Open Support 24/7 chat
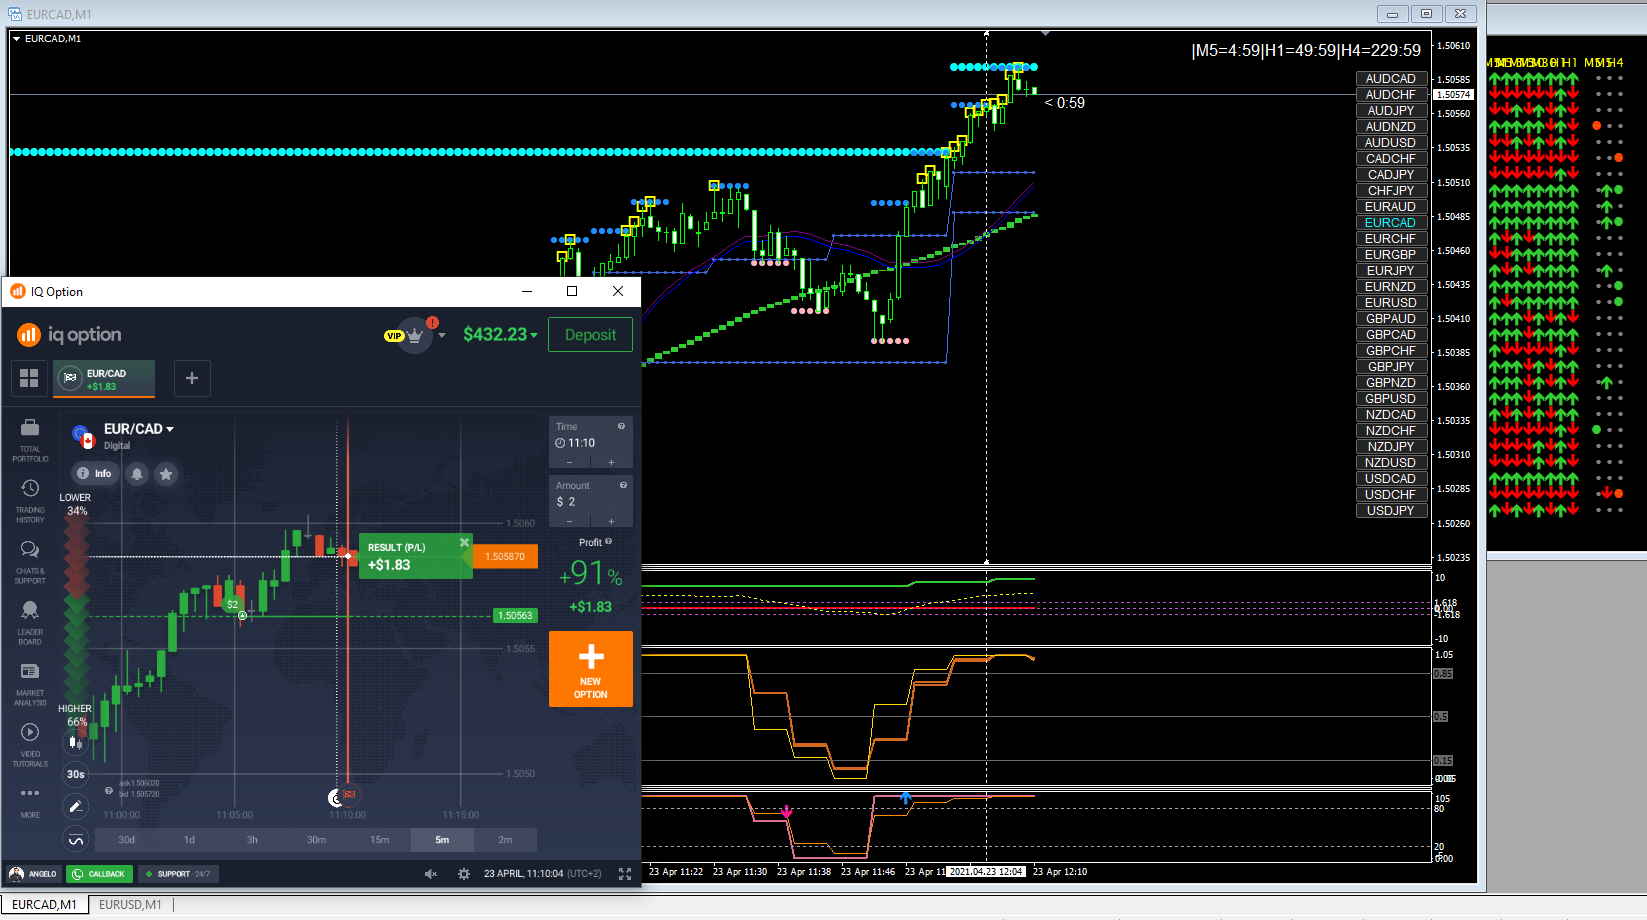The width and height of the screenshot is (1647, 920). point(177,874)
